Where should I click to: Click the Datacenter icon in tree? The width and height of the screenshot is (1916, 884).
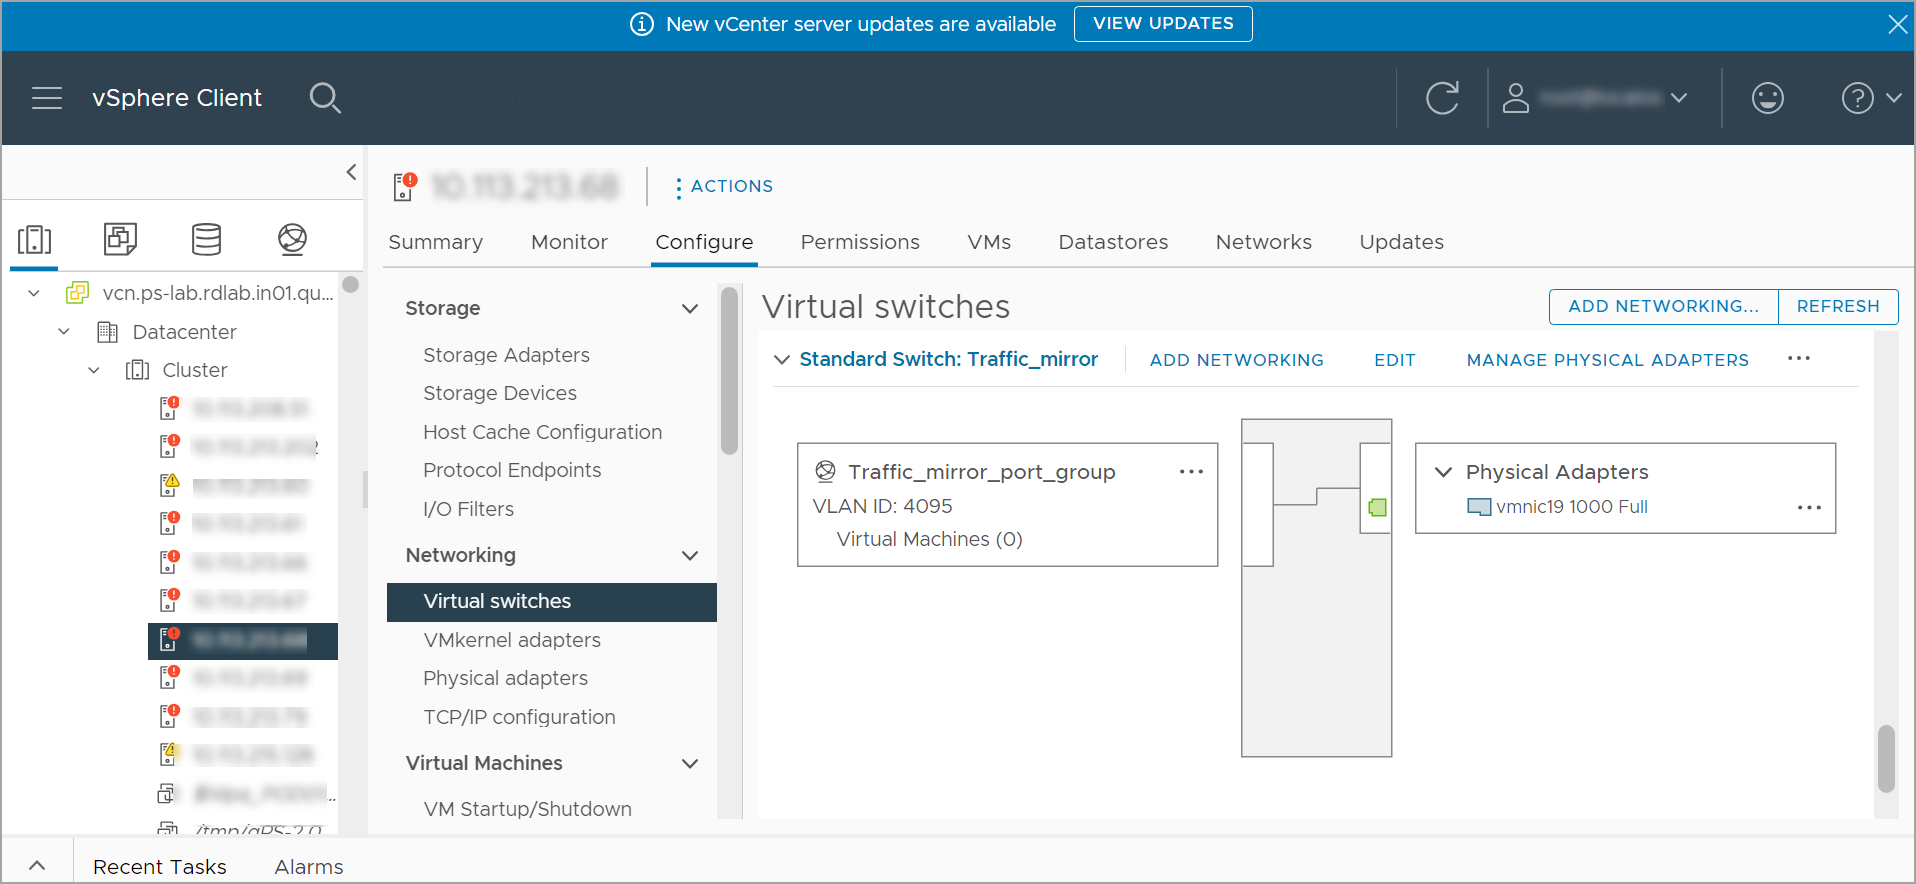(107, 332)
